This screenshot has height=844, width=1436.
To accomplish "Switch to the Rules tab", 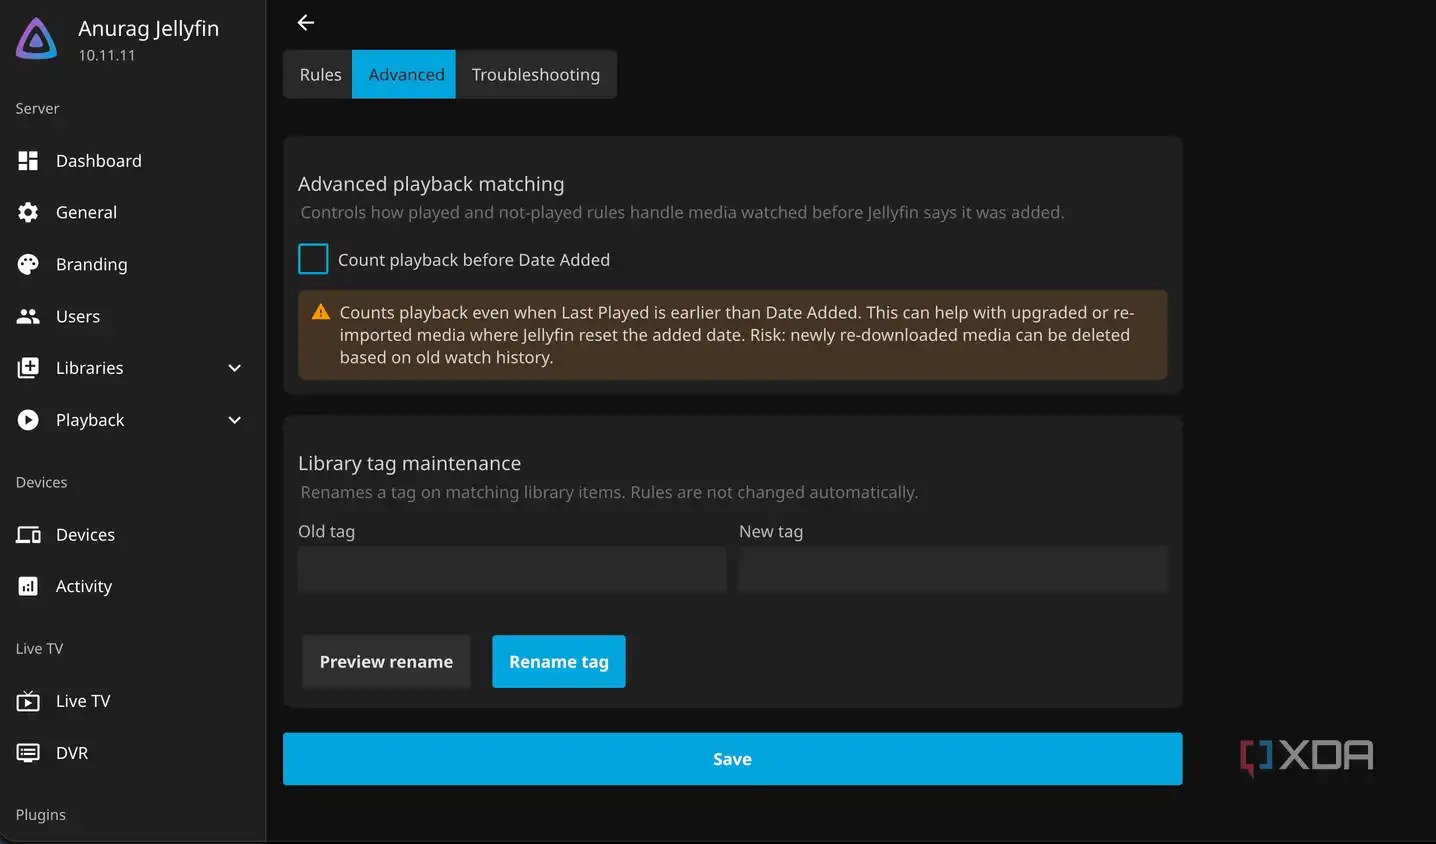I will coord(320,75).
